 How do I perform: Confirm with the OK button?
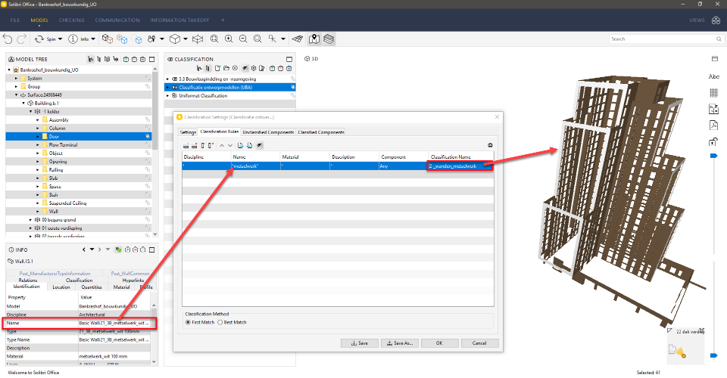(439, 343)
